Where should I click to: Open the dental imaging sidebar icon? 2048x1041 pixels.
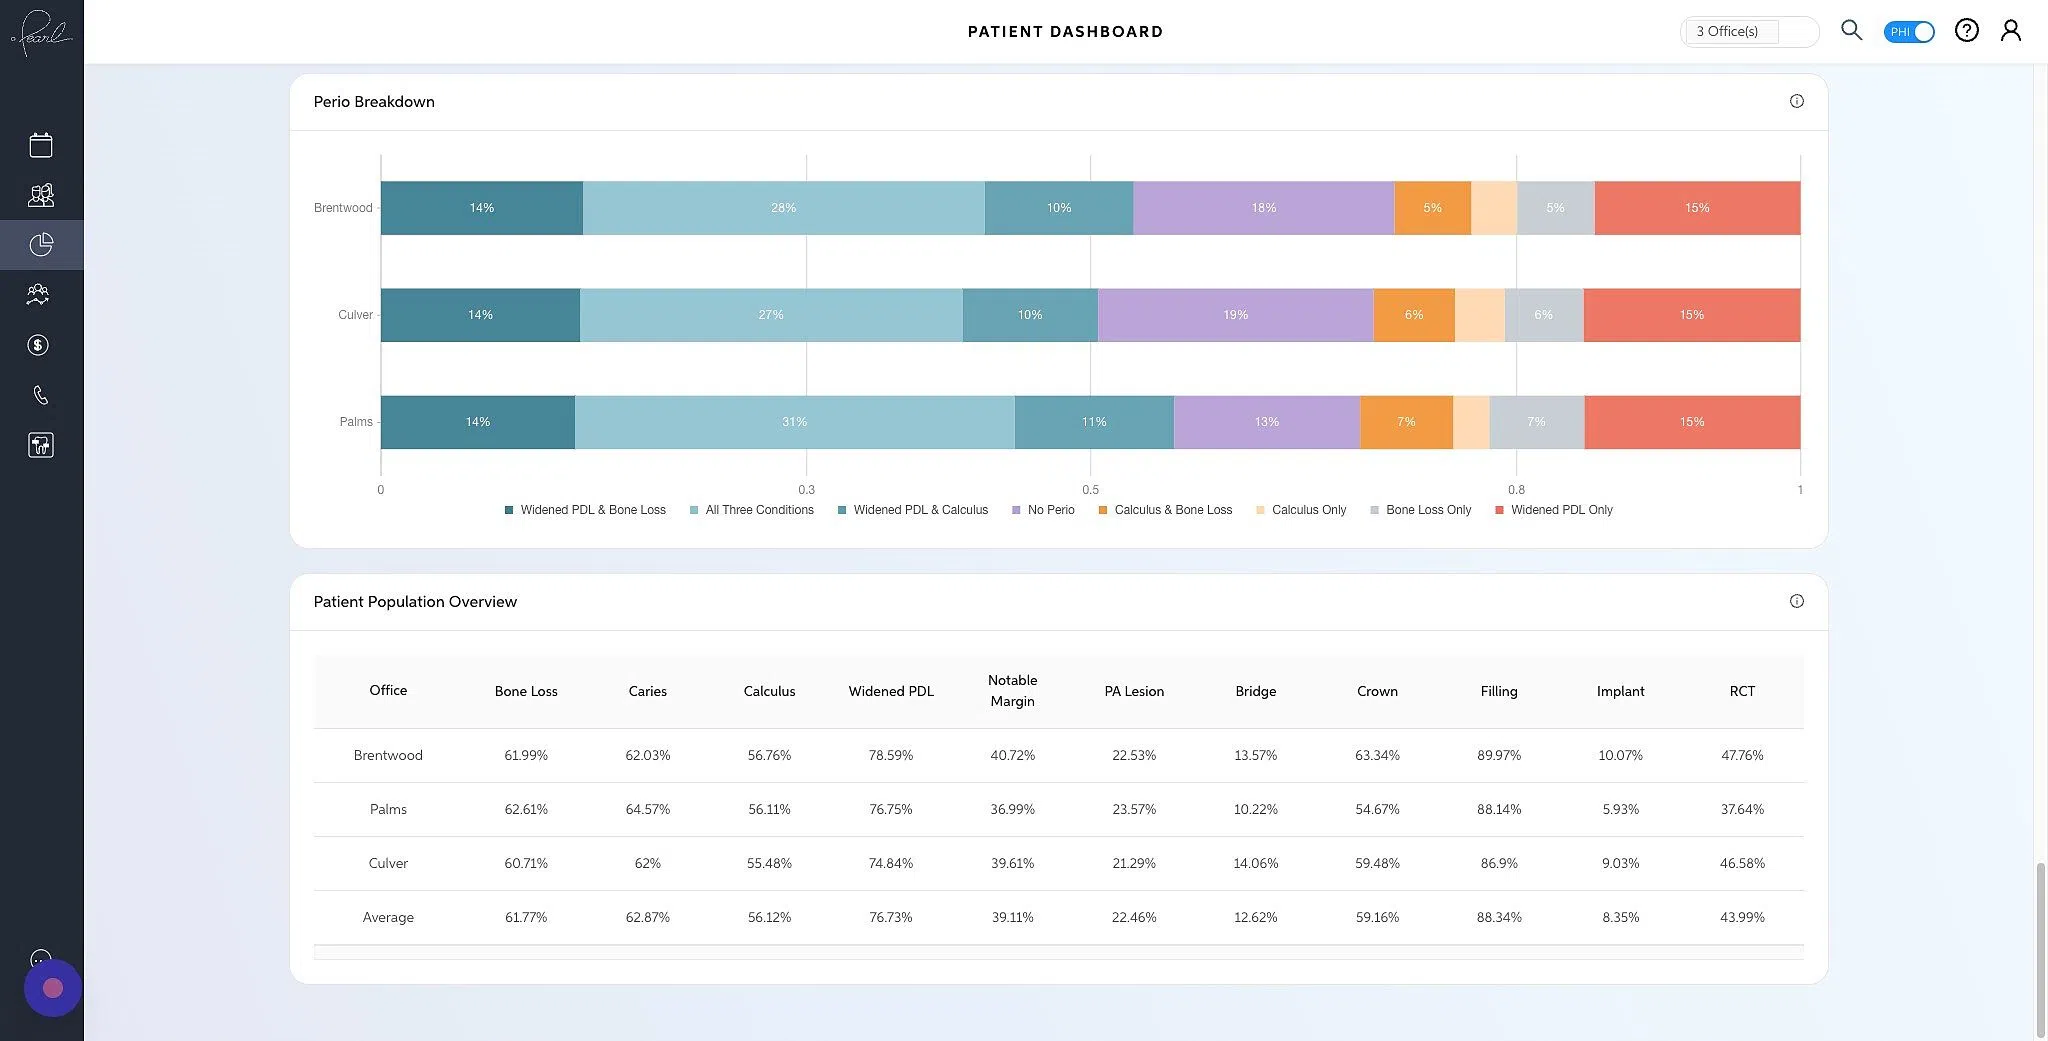coord(40,444)
